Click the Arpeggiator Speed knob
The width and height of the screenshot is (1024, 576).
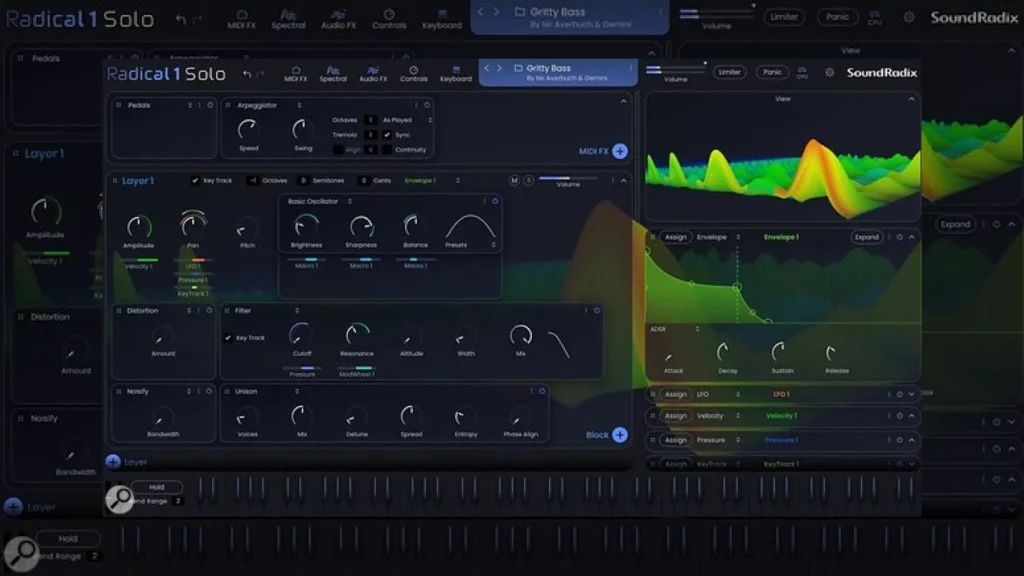pyautogui.click(x=248, y=130)
